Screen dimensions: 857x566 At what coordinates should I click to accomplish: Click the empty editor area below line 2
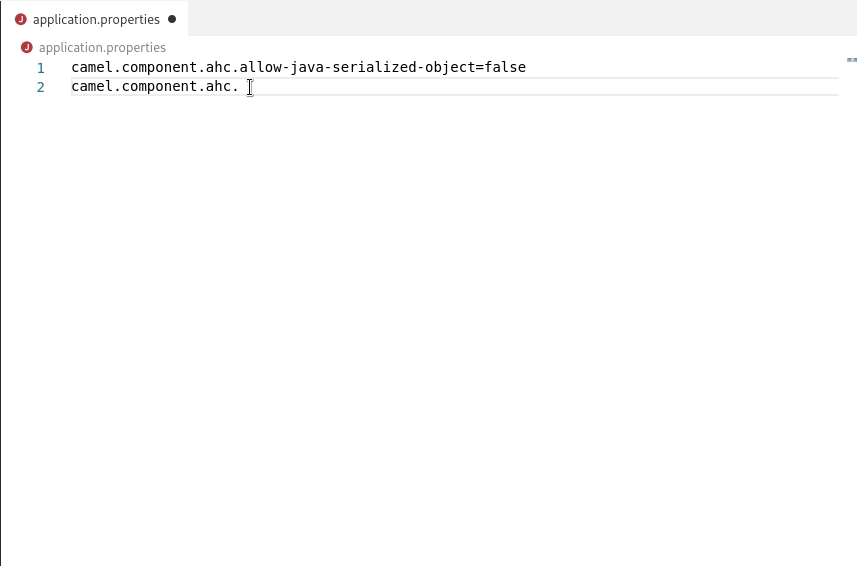click(426, 328)
